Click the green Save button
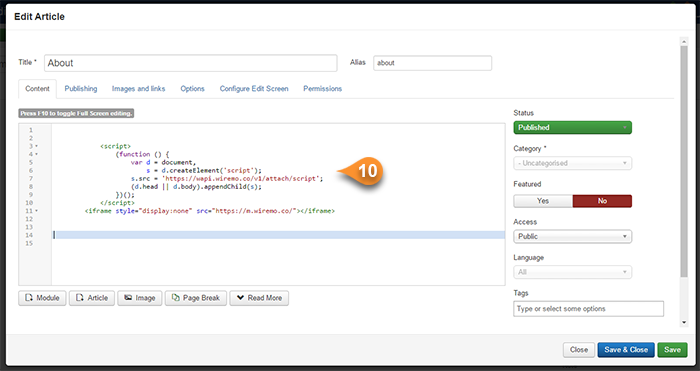This screenshot has width=700, height=371. pos(672,350)
